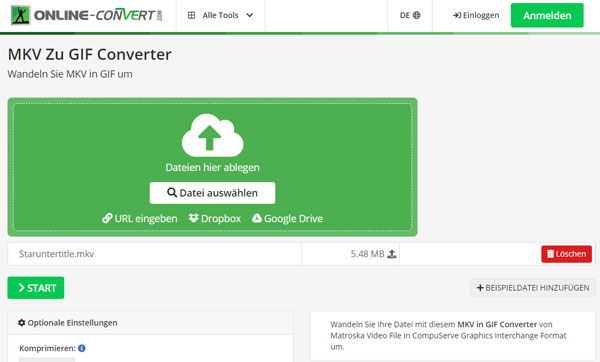This screenshot has height=362, width=600.
Task: Click 'MKV in GIF Converter' bold text
Action: point(497,324)
